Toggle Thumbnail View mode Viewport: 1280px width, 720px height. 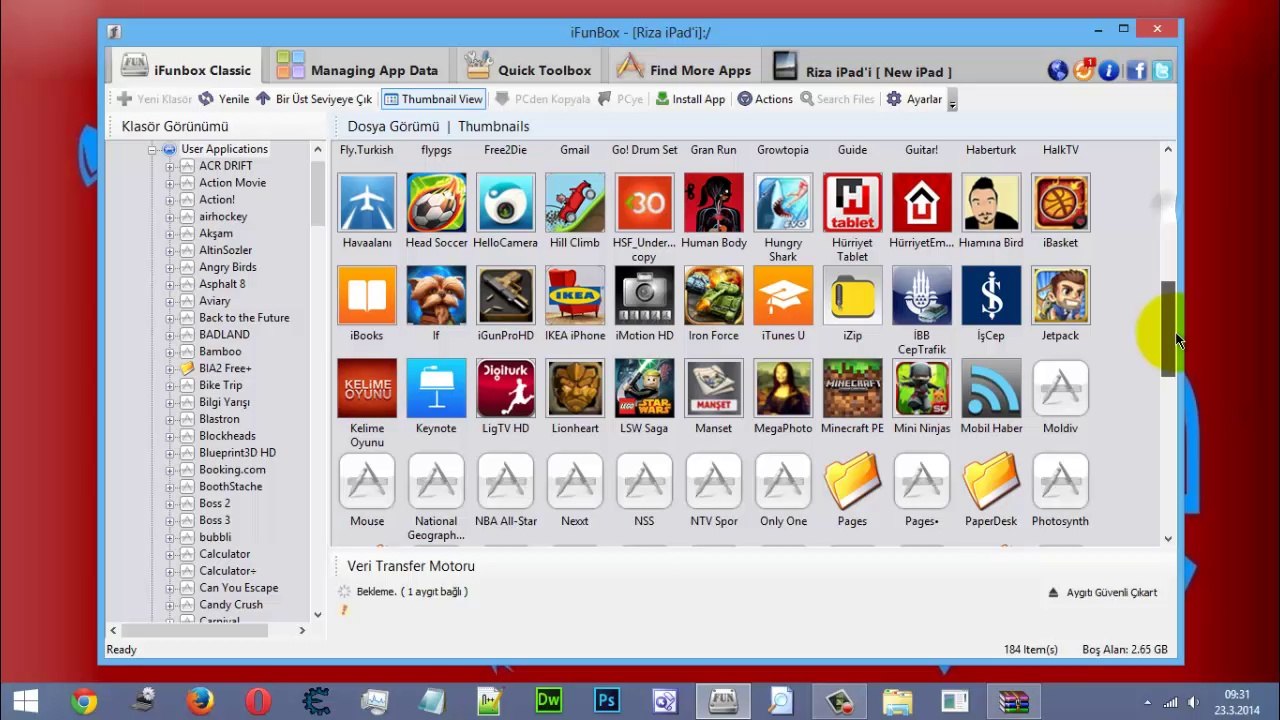(433, 99)
